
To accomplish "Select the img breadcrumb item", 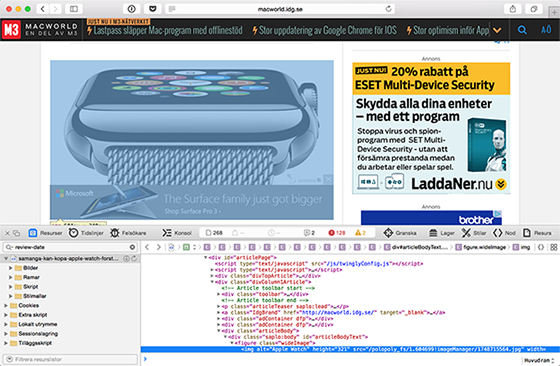I will coord(521,247).
